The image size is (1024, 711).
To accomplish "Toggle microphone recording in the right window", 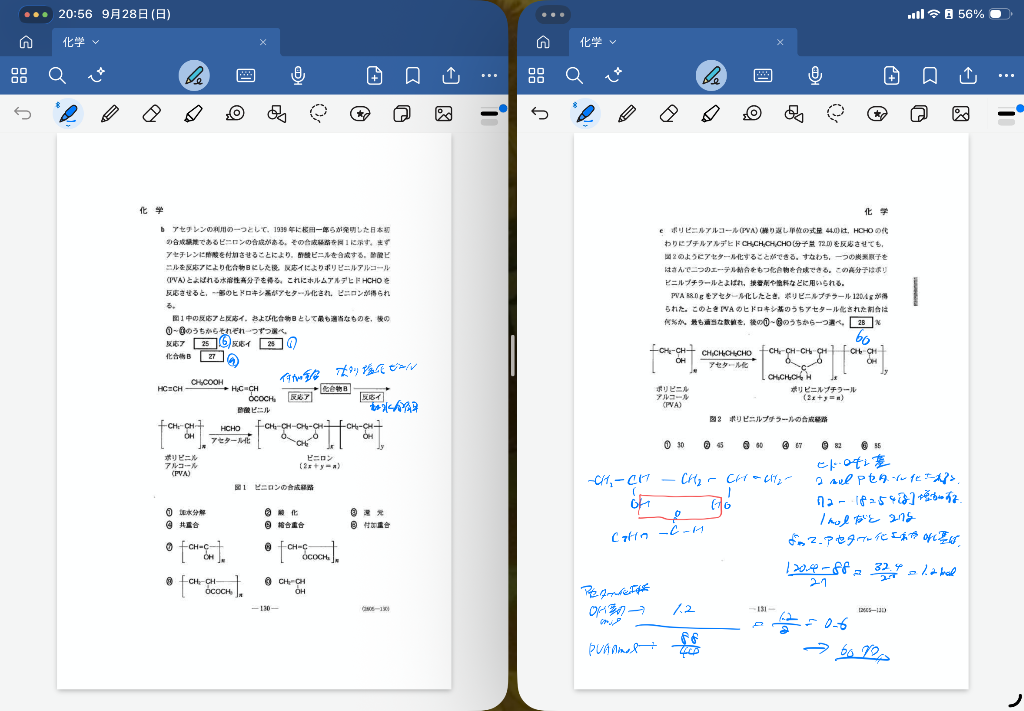I will [x=815, y=75].
